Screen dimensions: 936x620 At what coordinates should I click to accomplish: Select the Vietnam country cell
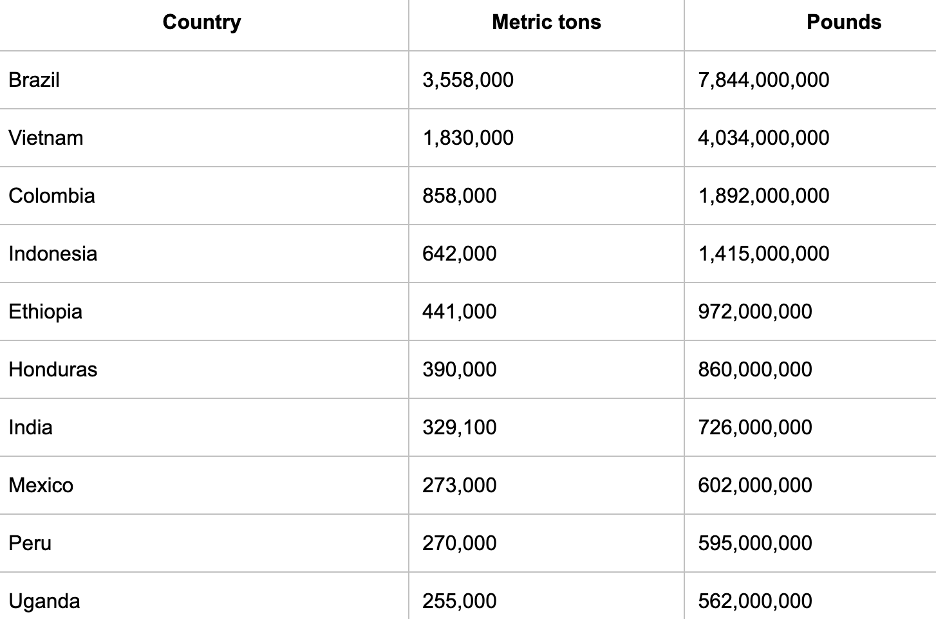[46, 138]
